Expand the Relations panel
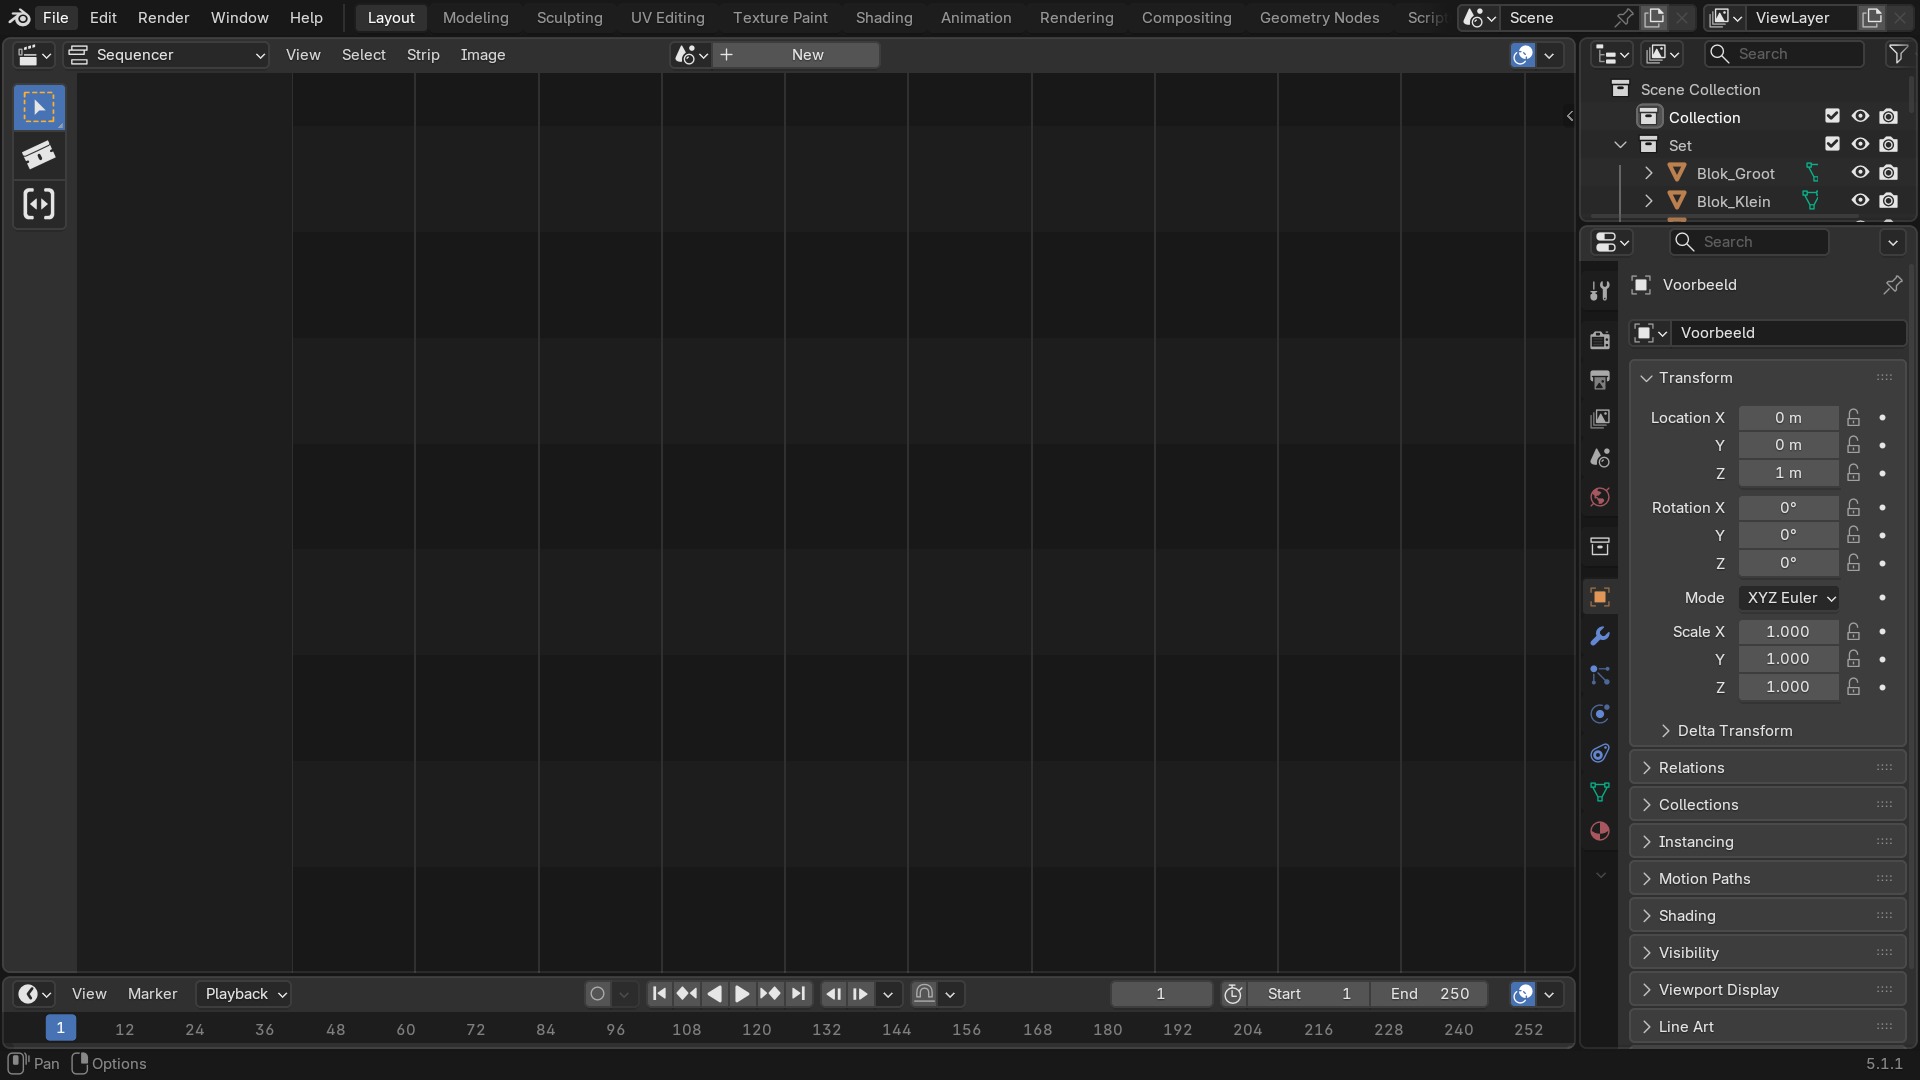Viewport: 1920px width, 1080px height. pos(1767,768)
